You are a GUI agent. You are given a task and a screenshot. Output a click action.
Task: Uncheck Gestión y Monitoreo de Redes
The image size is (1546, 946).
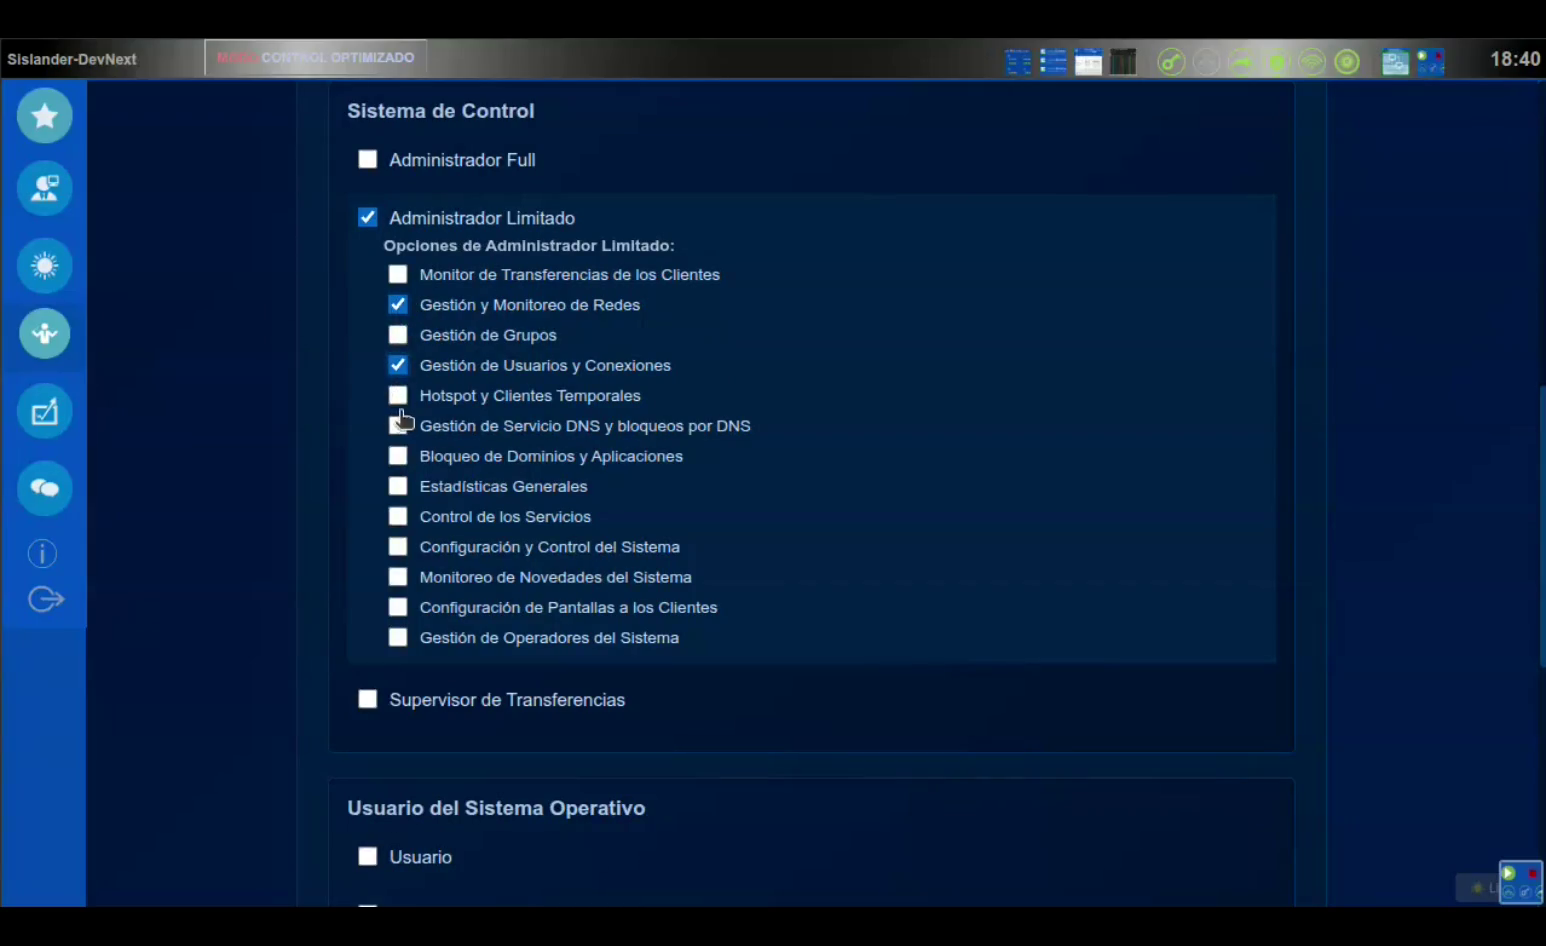398,305
